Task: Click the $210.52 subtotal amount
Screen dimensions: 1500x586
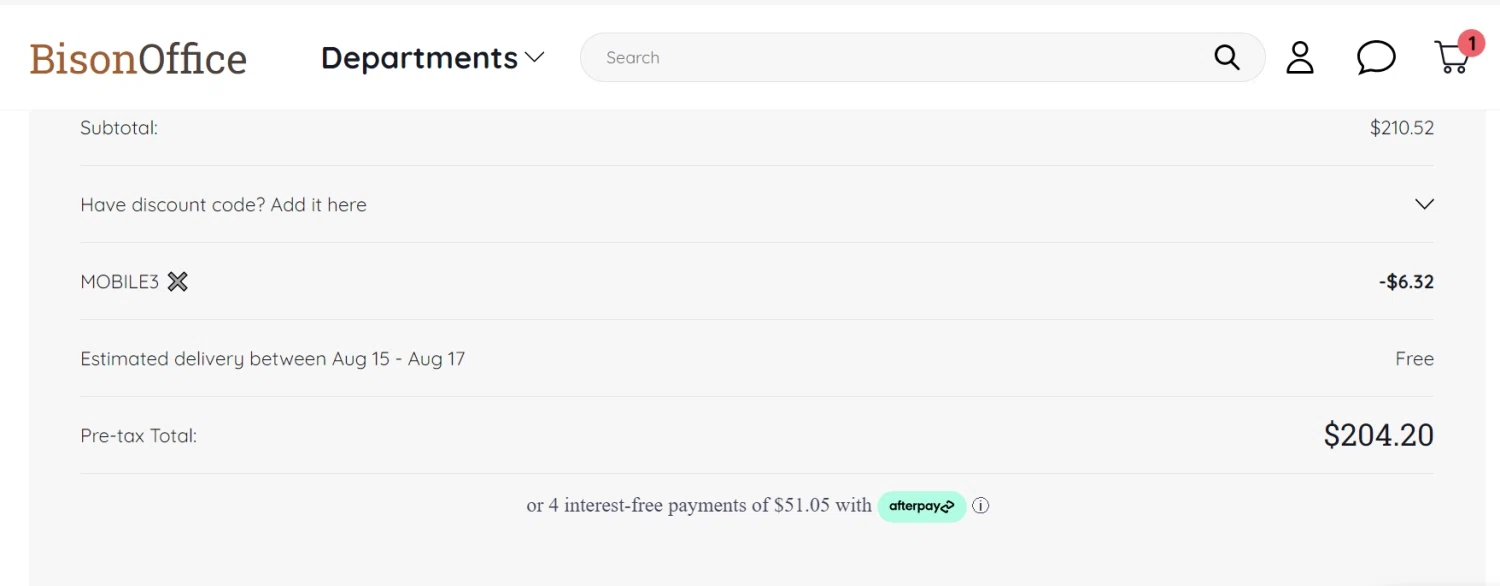Action: [1402, 128]
